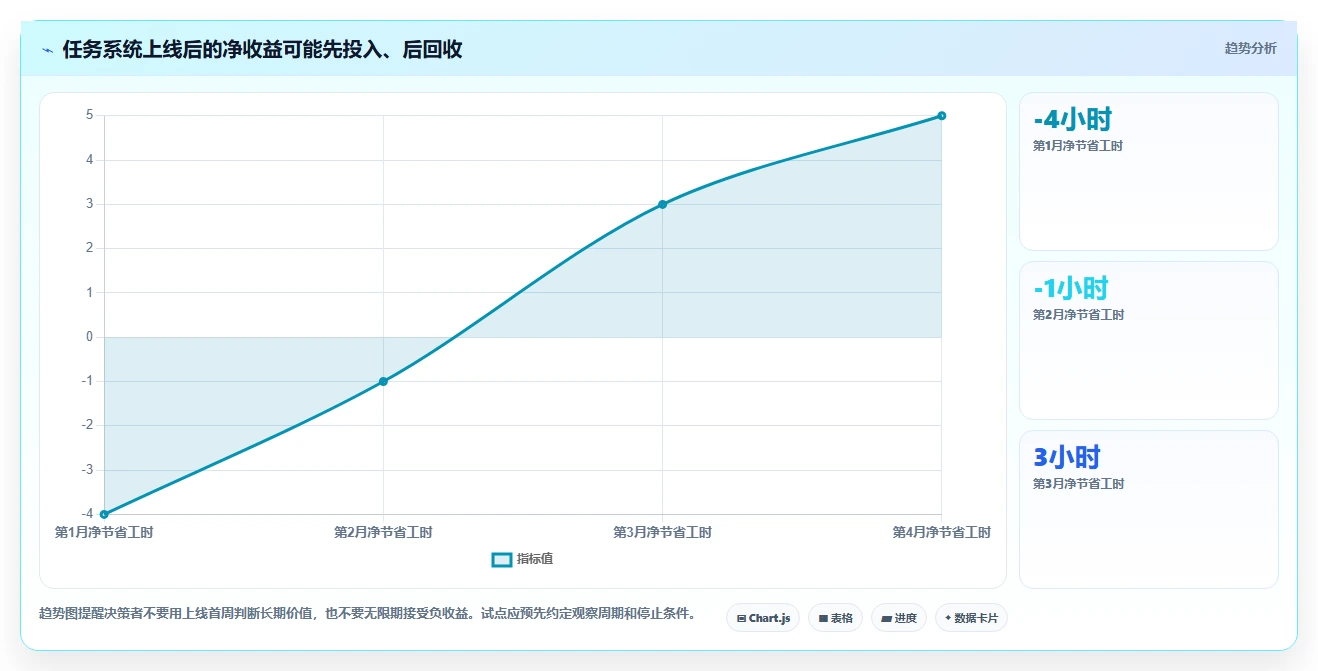Click the x-axis label 第4月净节省工时
The height and width of the screenshot is (671, 1318).
tap(941, 533)
